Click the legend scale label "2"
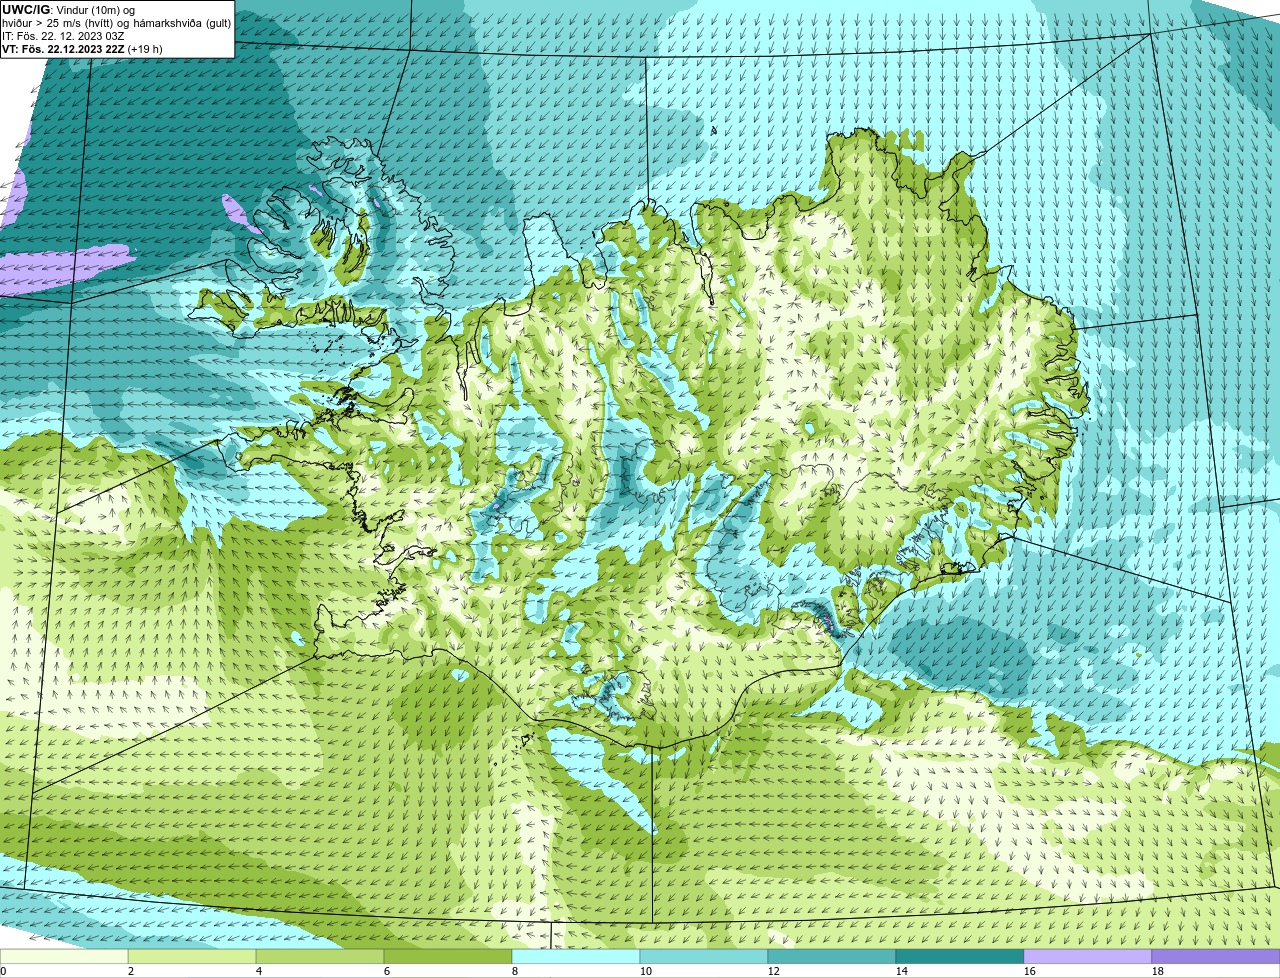The height and width of the screenshot is (978, 1280). point(131,971)
